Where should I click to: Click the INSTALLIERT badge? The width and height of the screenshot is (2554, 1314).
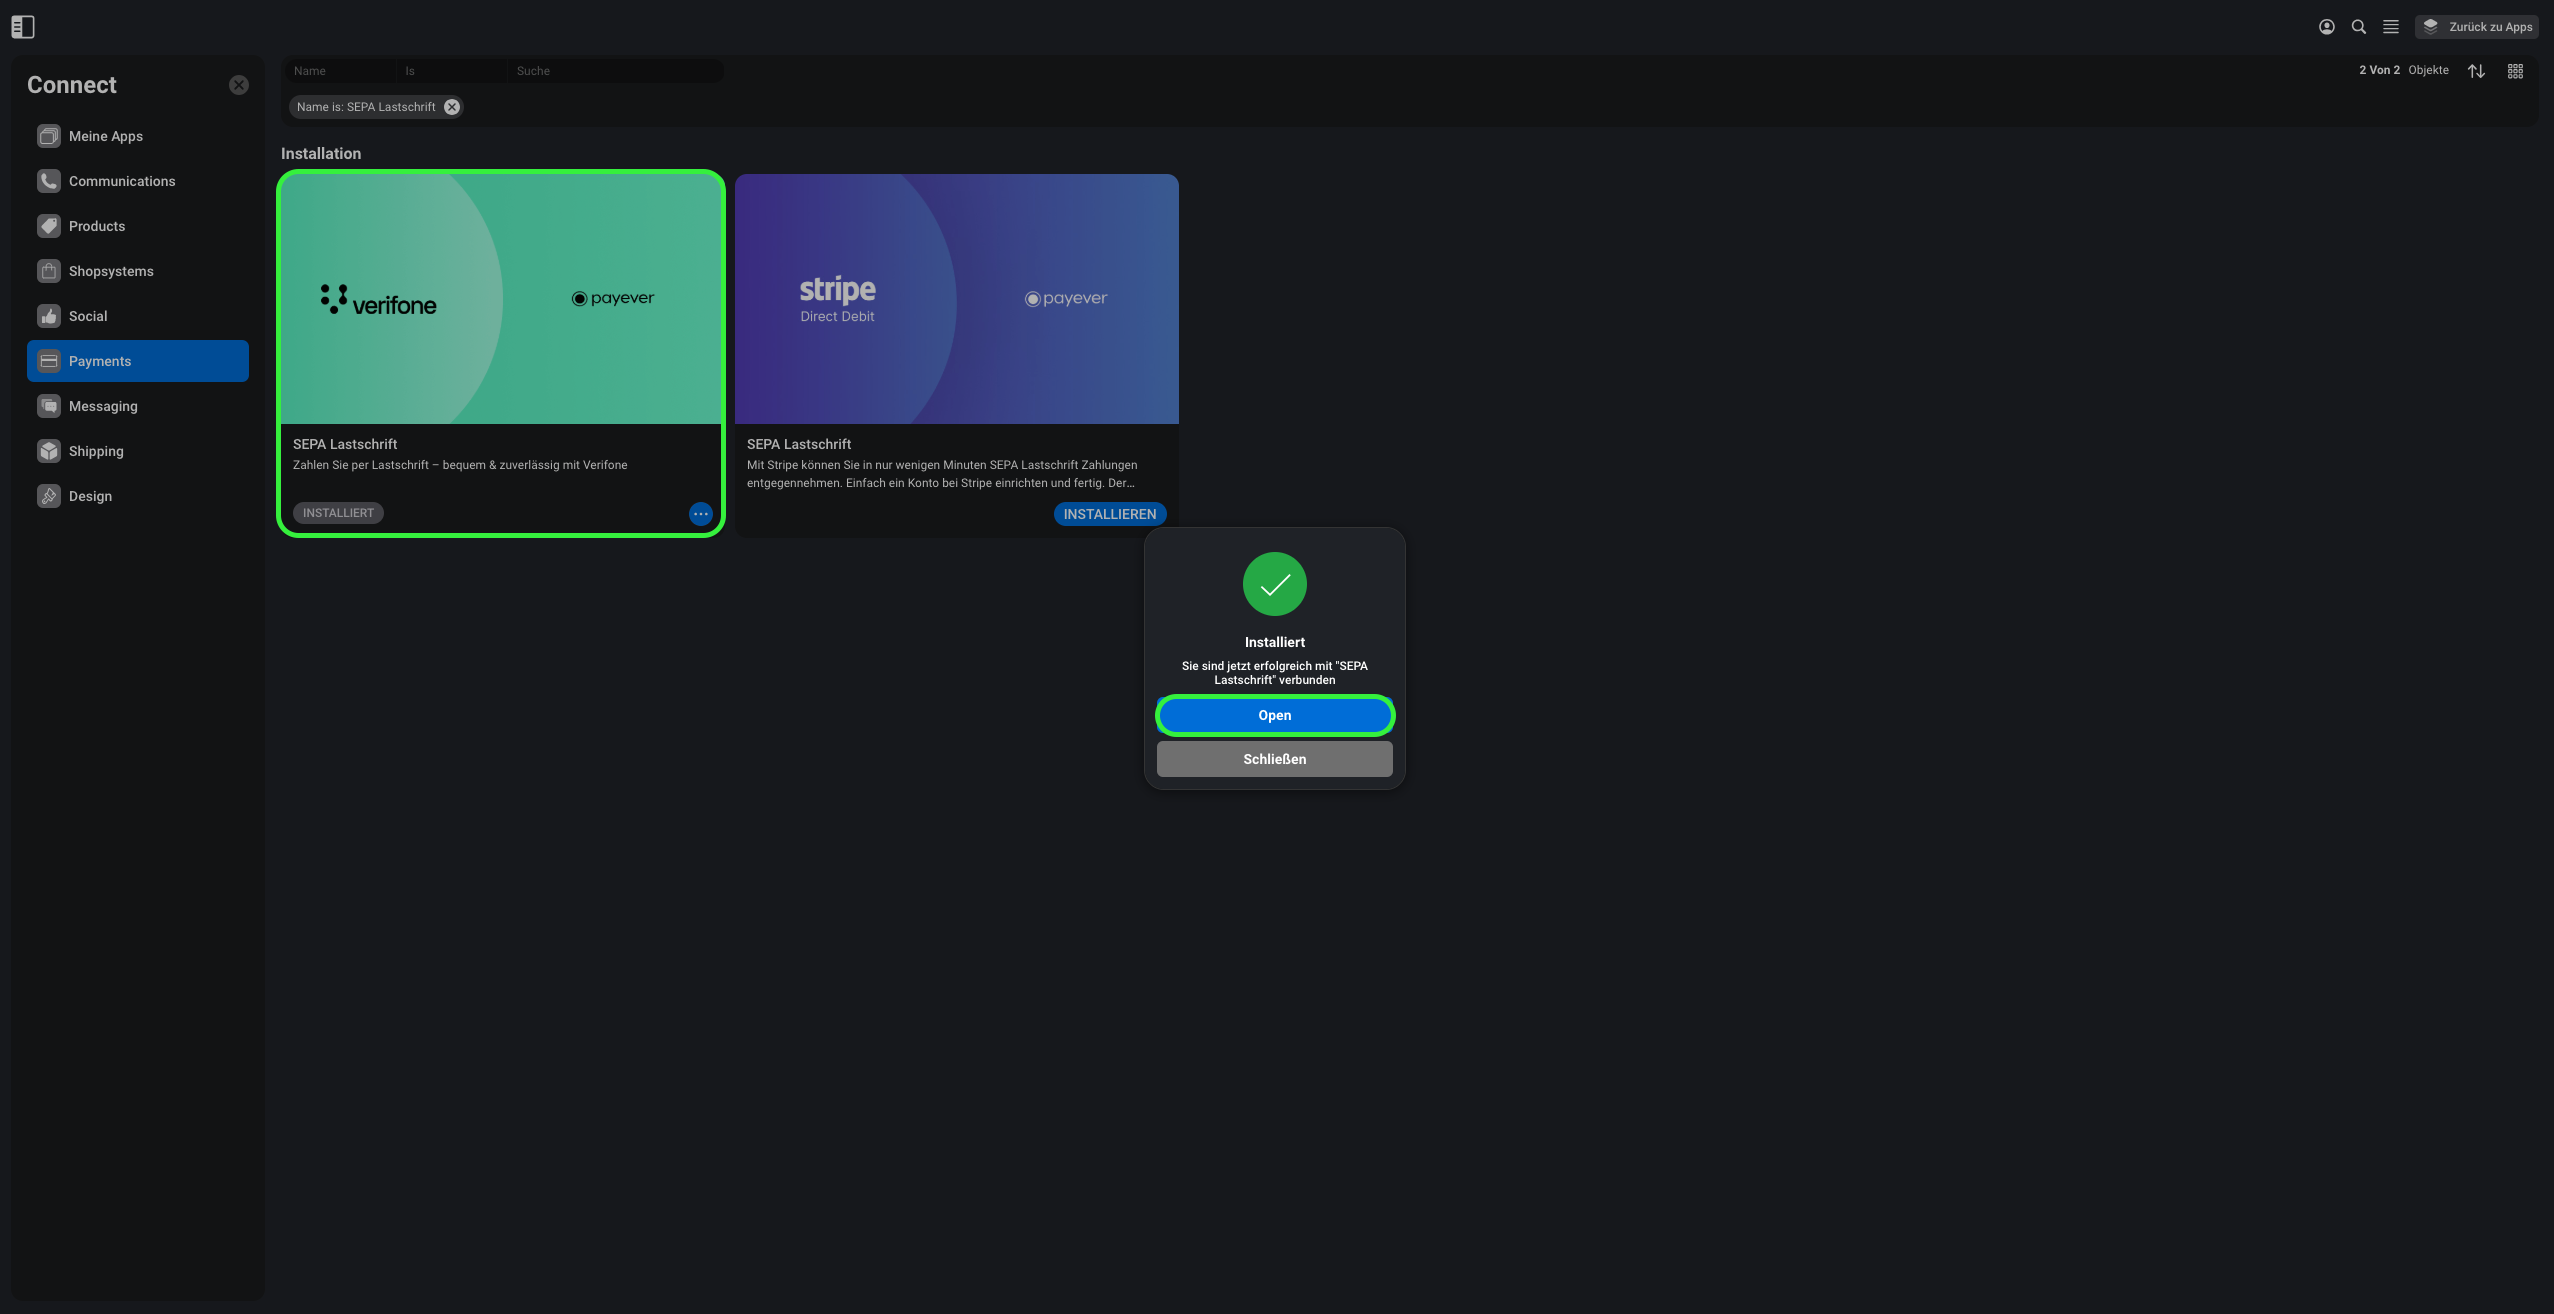(338, 513)
